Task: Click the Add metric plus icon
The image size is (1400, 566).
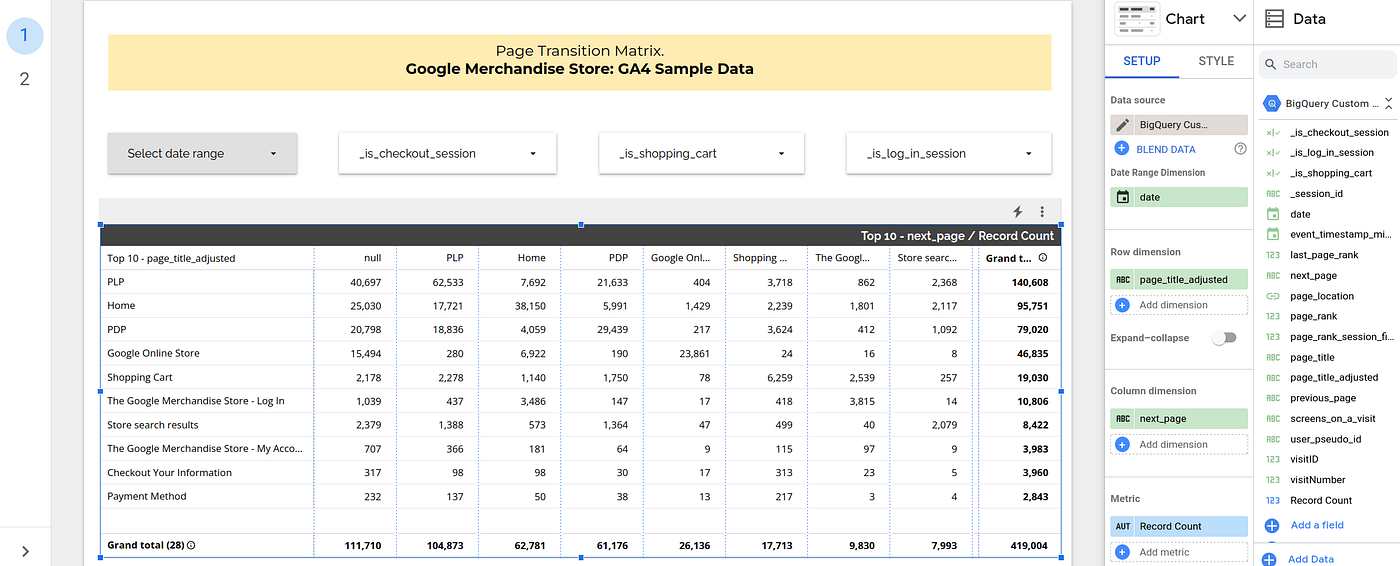Action: [x=1122, y=552]
